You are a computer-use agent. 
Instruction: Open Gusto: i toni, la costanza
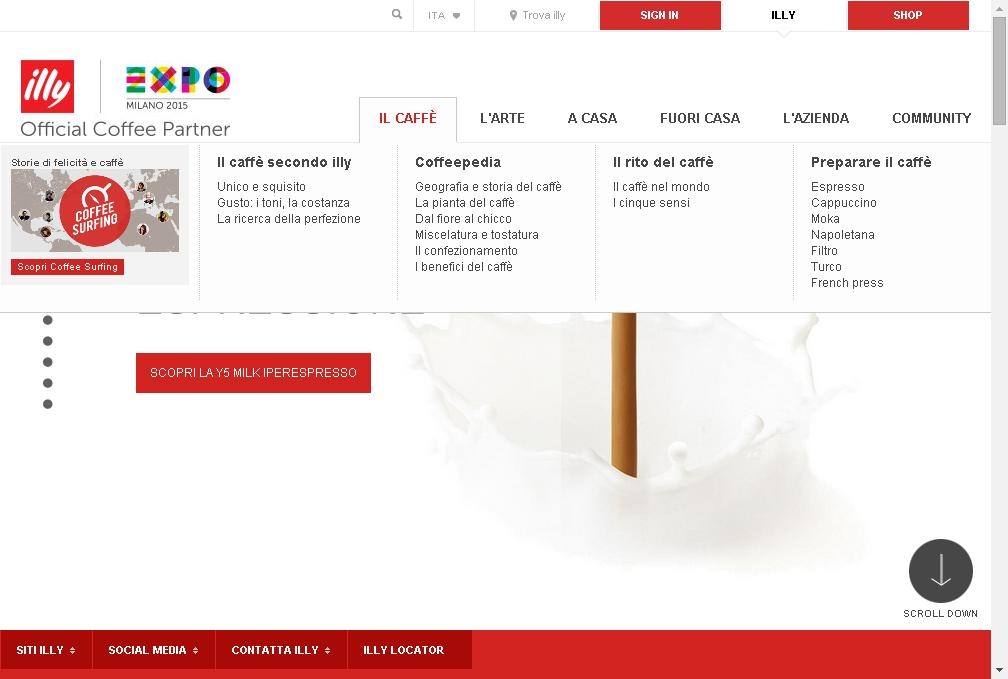pyautogui.click(x=283, y=203)
